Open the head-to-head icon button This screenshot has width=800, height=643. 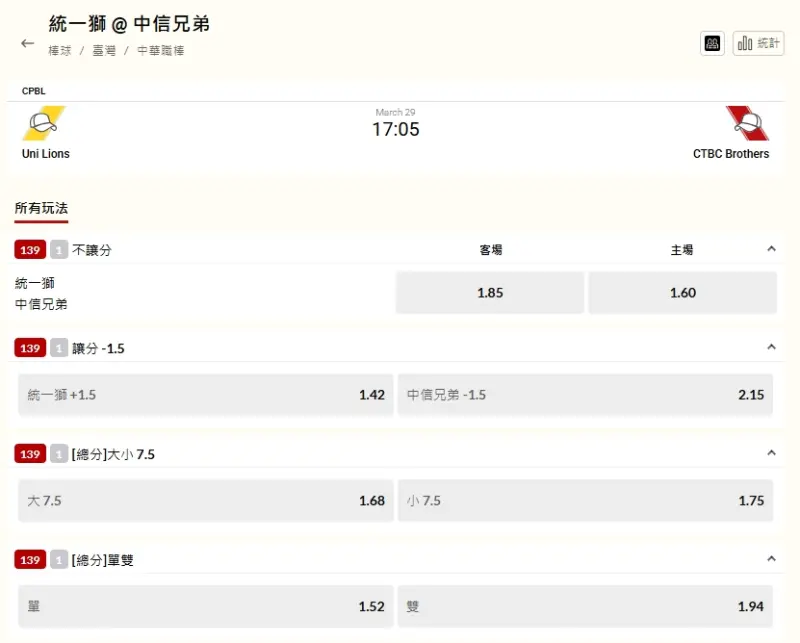[x=712, y=43]
